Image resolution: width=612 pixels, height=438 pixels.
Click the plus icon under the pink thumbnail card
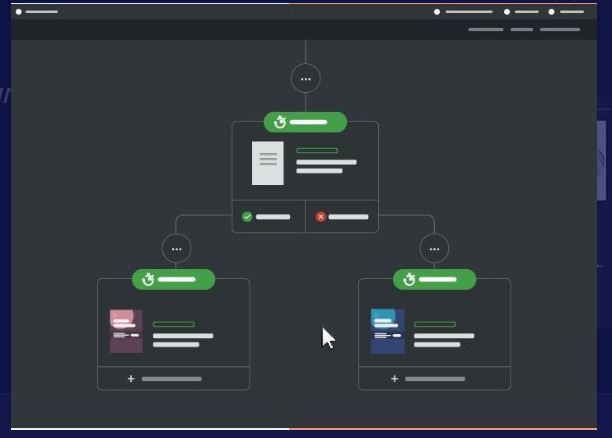131,379
